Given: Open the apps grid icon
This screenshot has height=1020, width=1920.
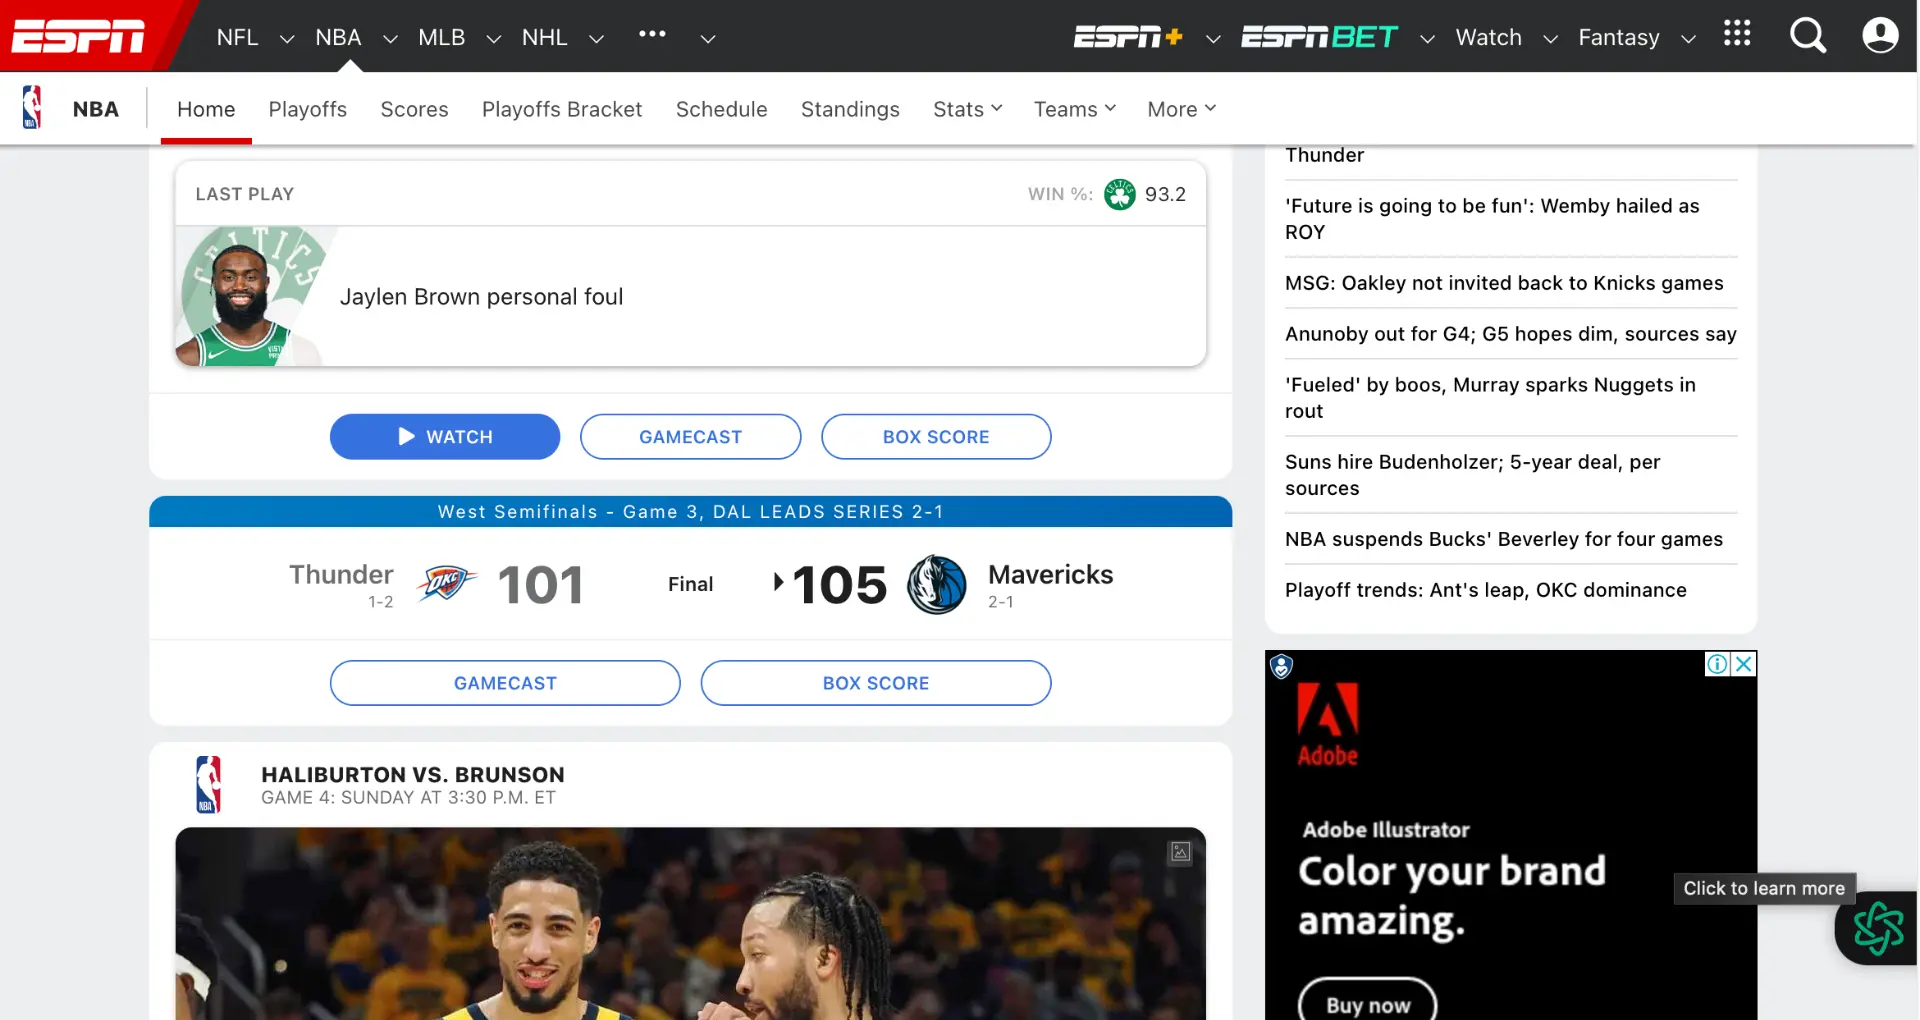Looking at the screenshot, I should (x=1737, y=33).
